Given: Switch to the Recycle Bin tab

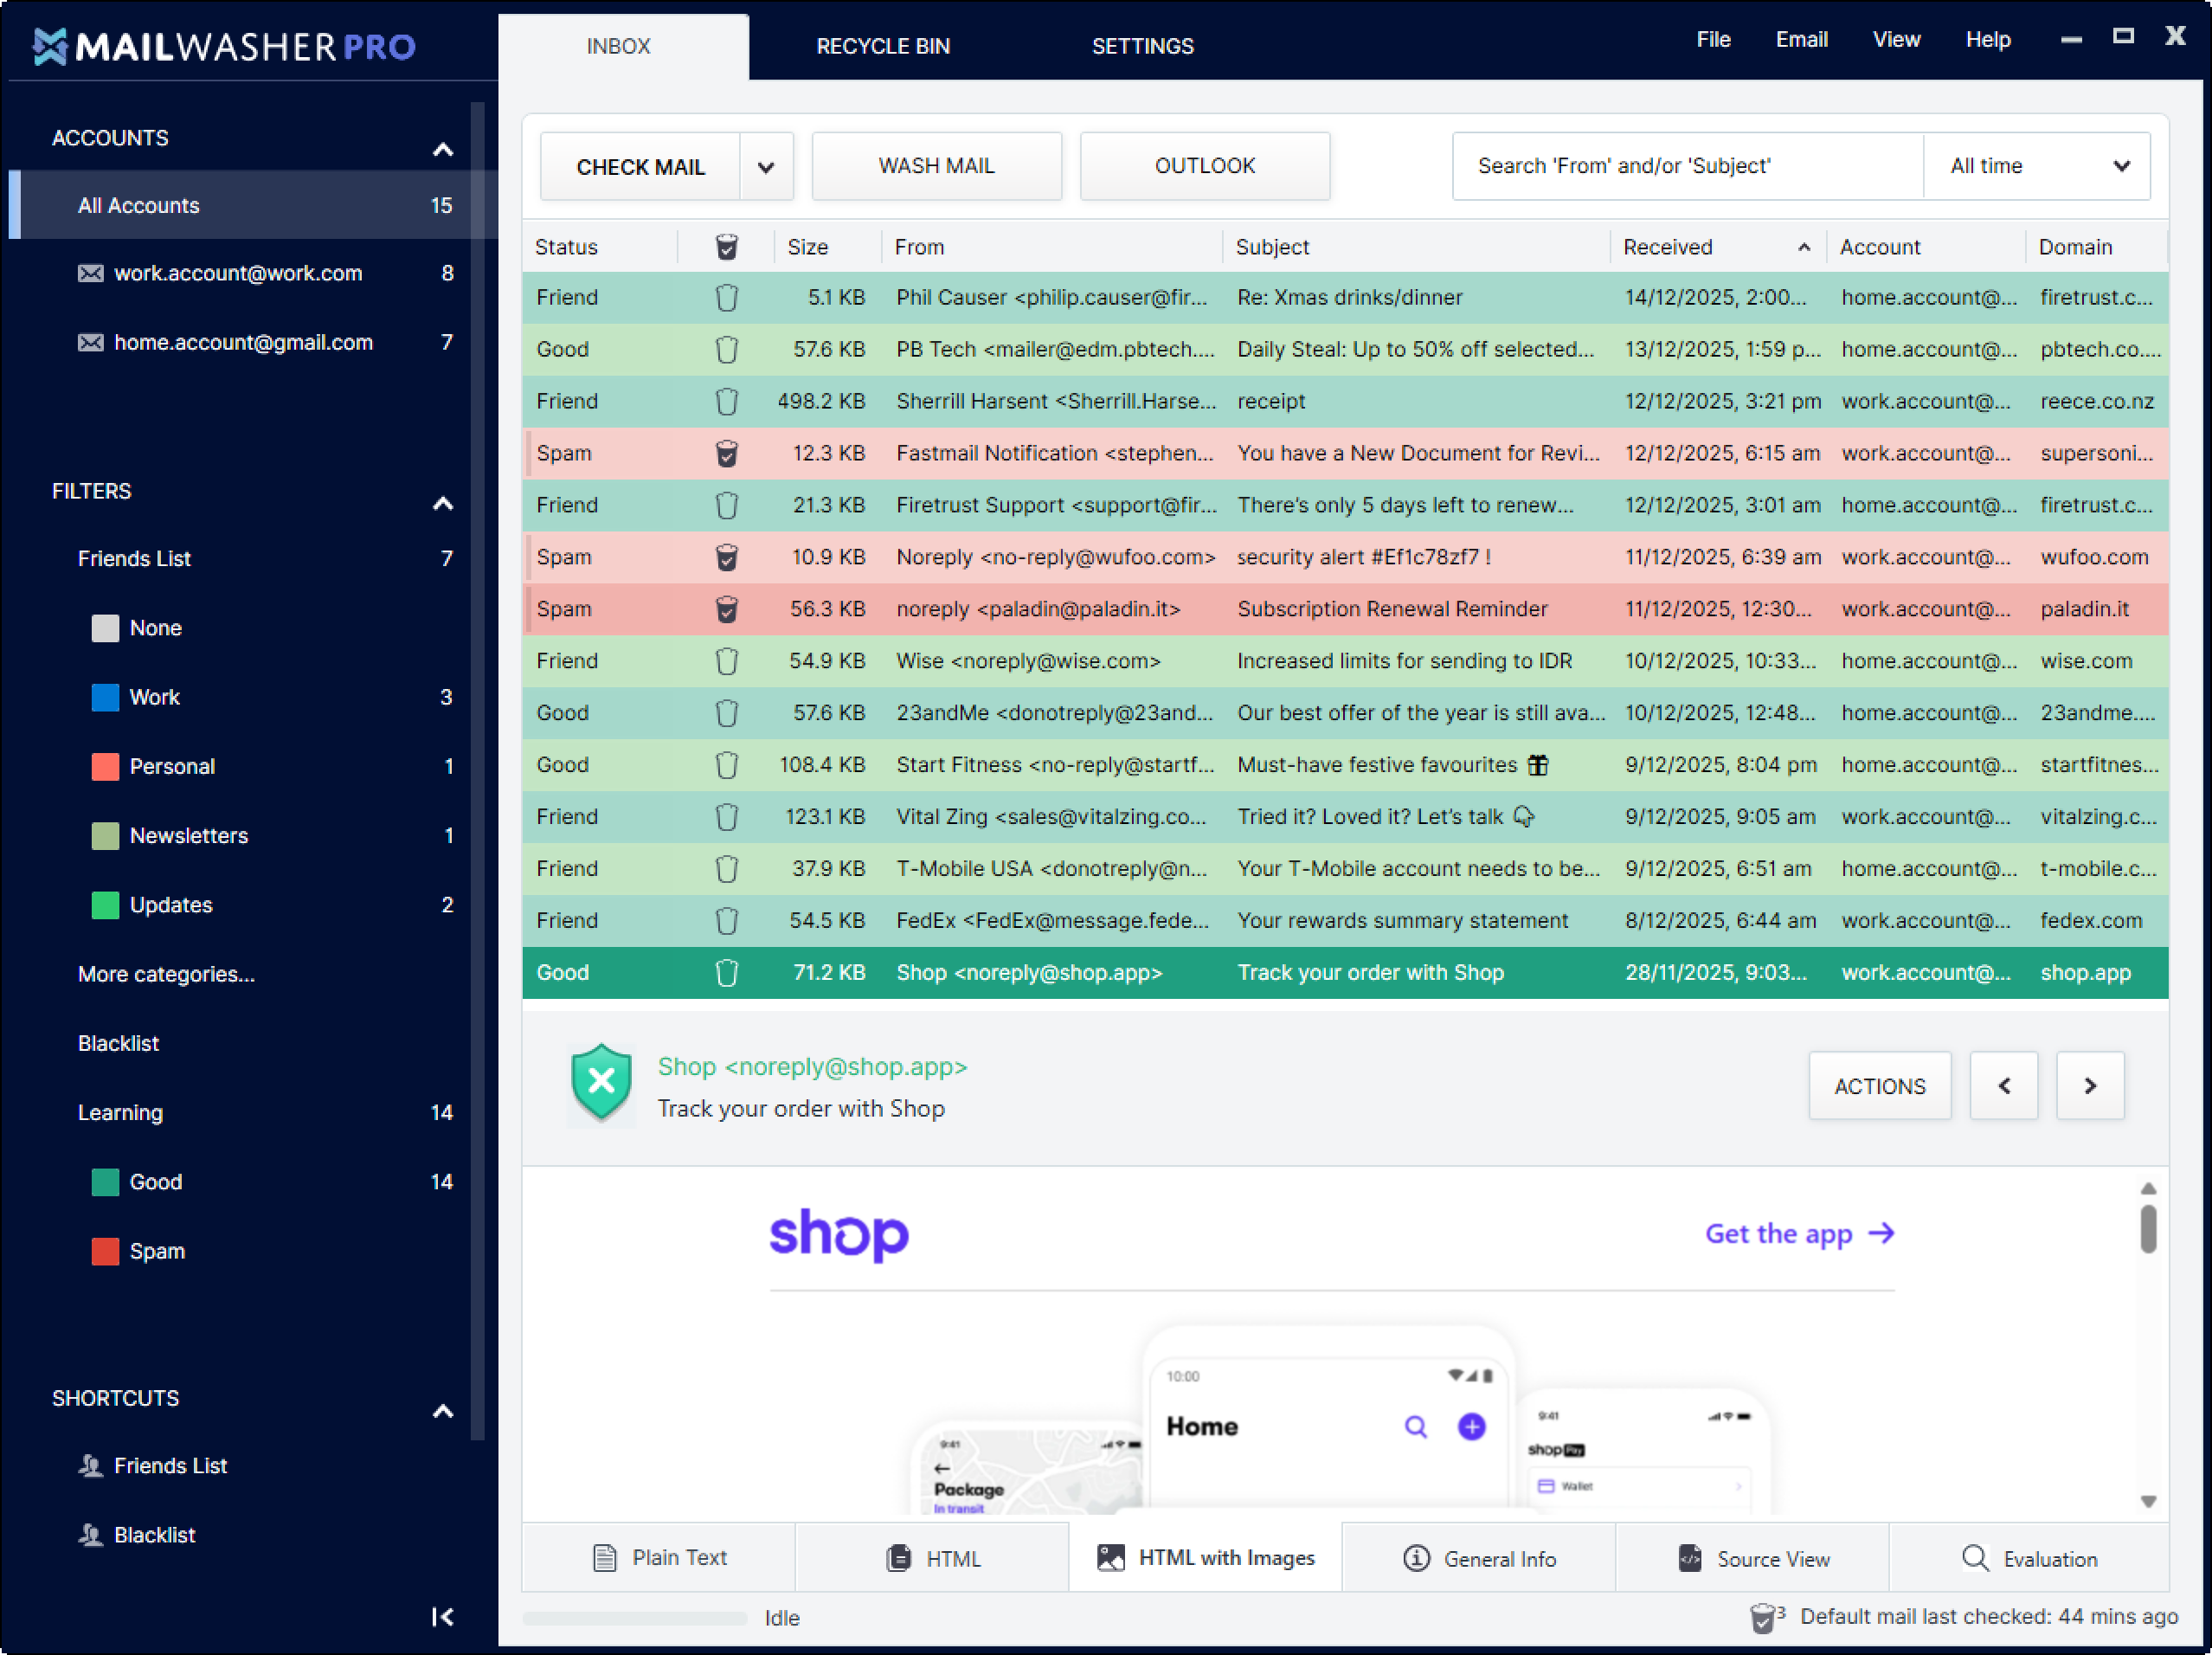Looking at the screenshot, I should [882, 46].
